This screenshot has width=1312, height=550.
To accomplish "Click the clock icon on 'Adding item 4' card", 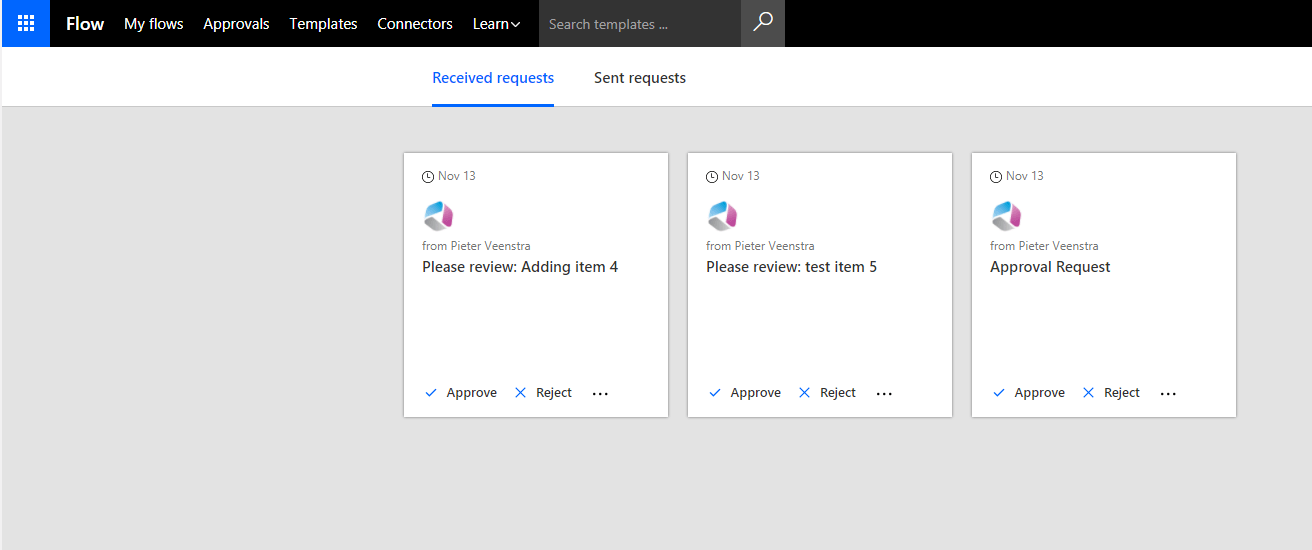I will coord(428,176).
